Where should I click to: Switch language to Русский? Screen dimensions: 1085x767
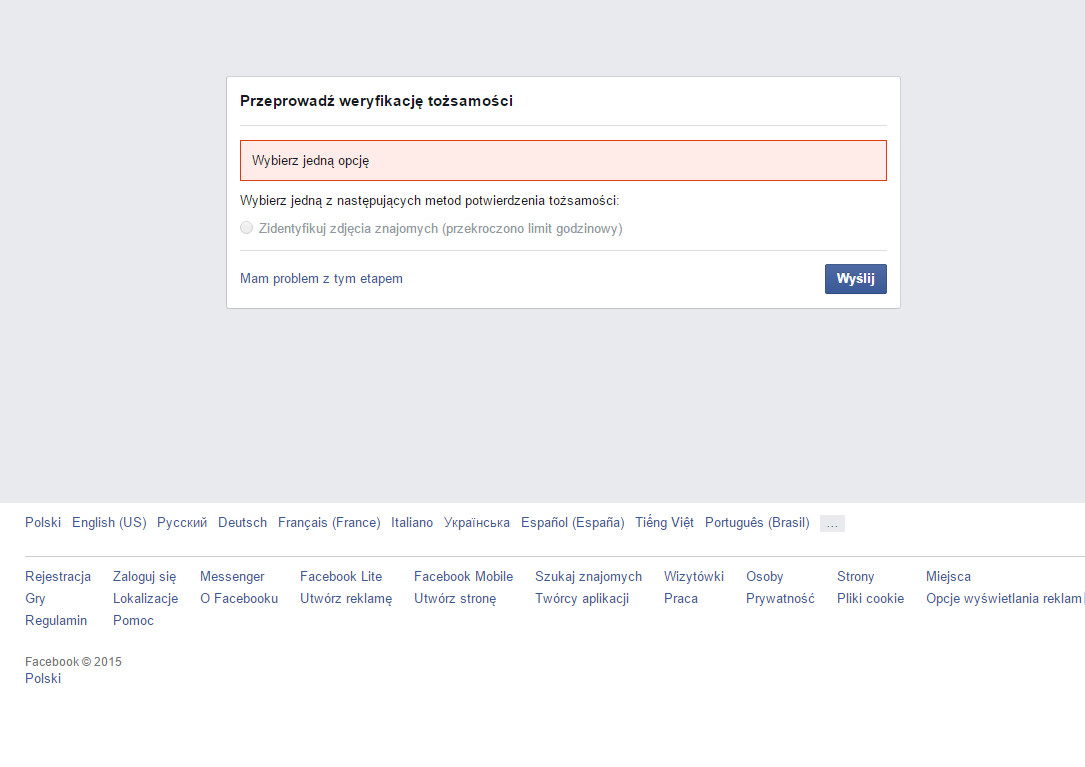coord(182,523)
